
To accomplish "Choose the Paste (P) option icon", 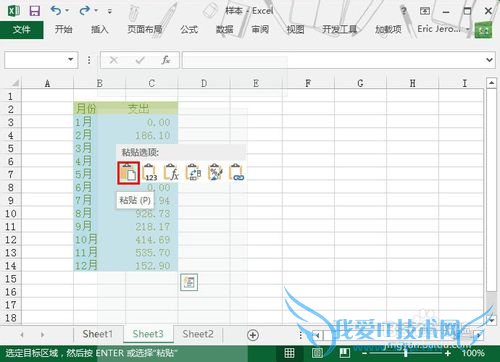I will (128, 173).
